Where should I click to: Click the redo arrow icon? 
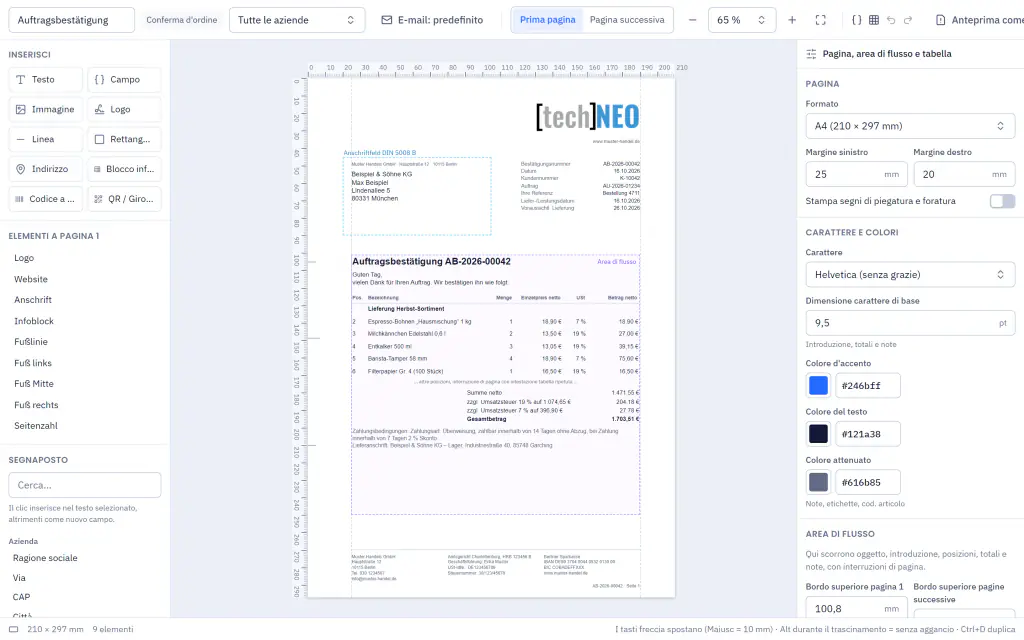coord(908,20)
